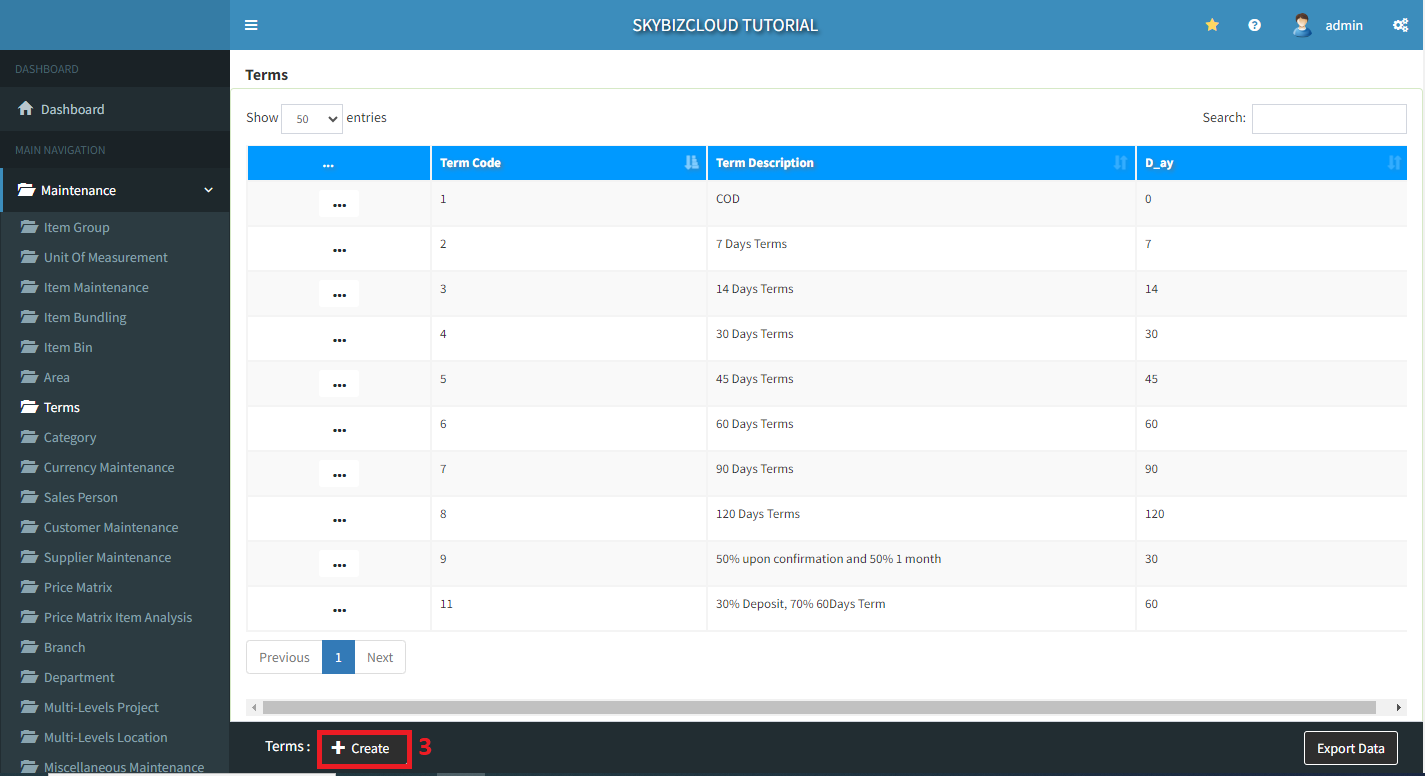The height and width of the screenshot is (776, 1425).
Task: Sort by Term Description column icon
Action: [x=1120, y=163]
